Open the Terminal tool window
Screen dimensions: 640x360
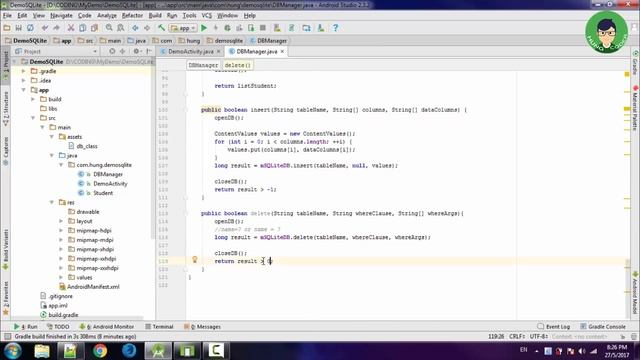159,327
